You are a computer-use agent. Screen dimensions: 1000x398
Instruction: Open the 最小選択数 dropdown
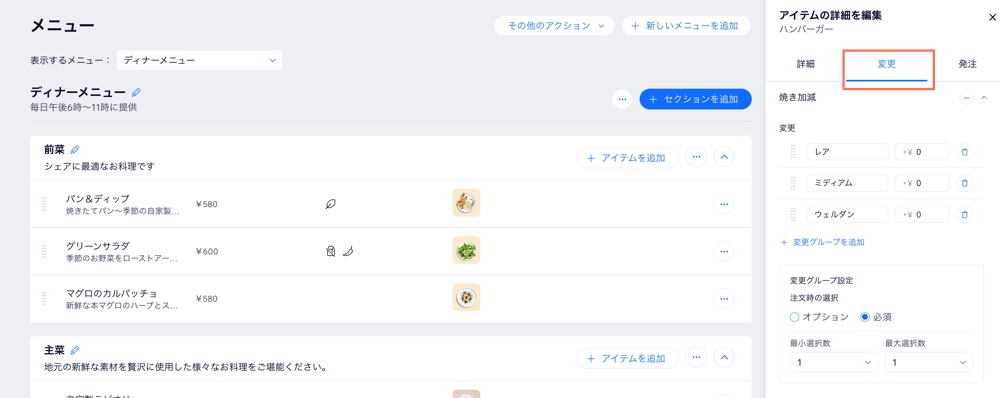click(834, 362)
